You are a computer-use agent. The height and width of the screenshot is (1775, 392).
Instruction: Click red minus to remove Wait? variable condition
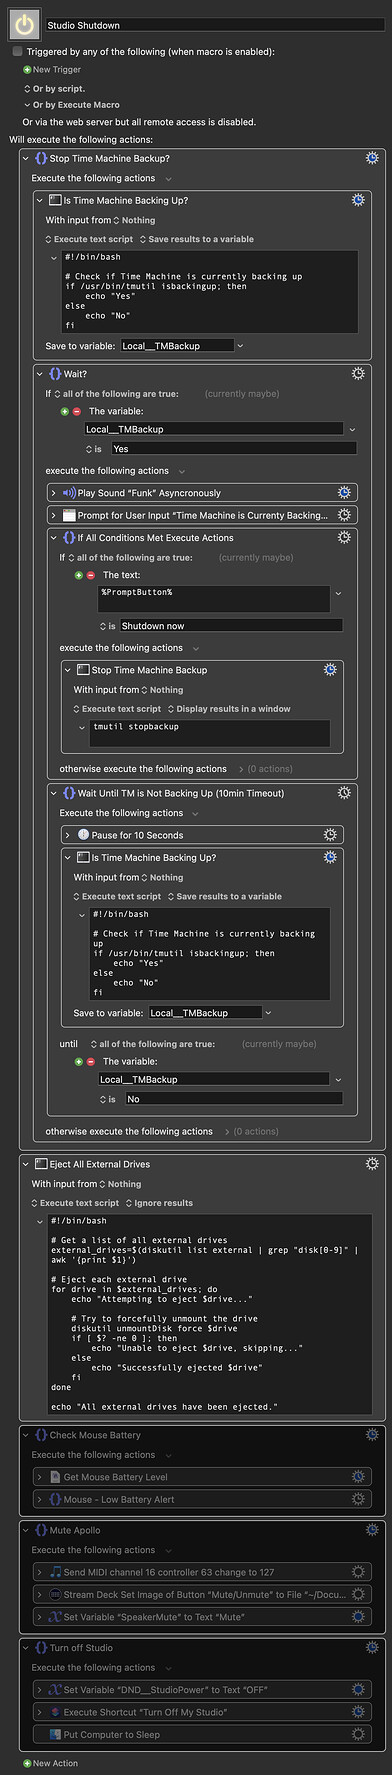coord(77,411)
